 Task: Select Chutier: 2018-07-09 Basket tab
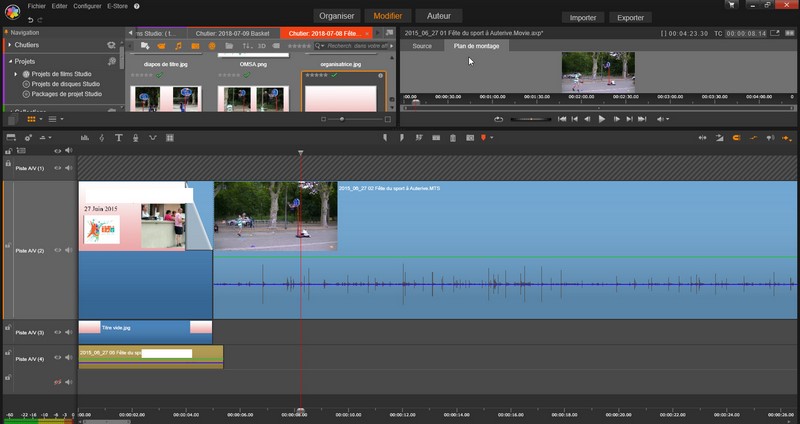[234, 33]
